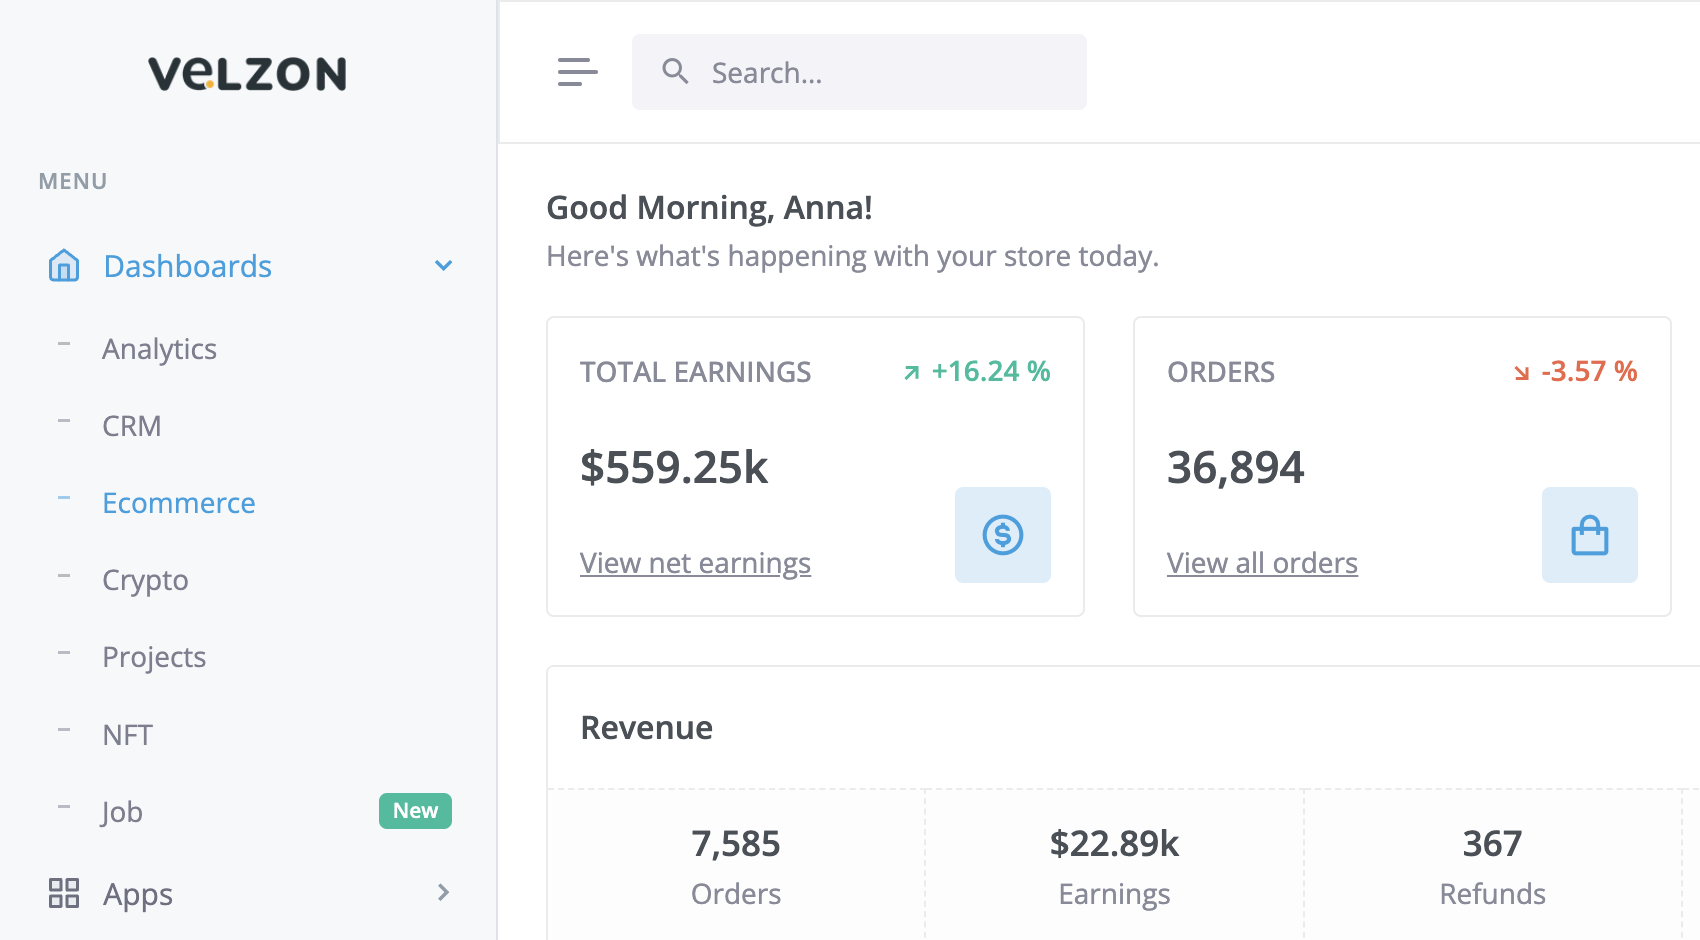
Task: Open View net earnings
Action: [x=695, y=562]
